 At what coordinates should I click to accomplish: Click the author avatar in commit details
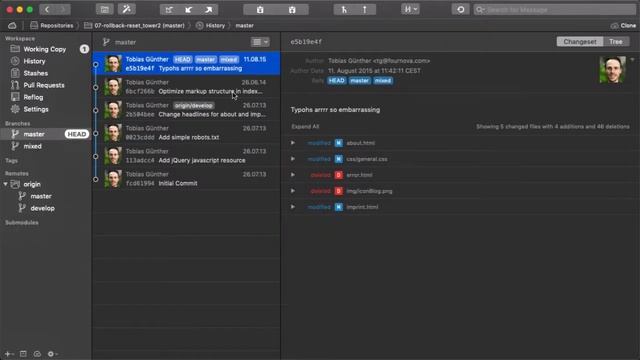612,70
